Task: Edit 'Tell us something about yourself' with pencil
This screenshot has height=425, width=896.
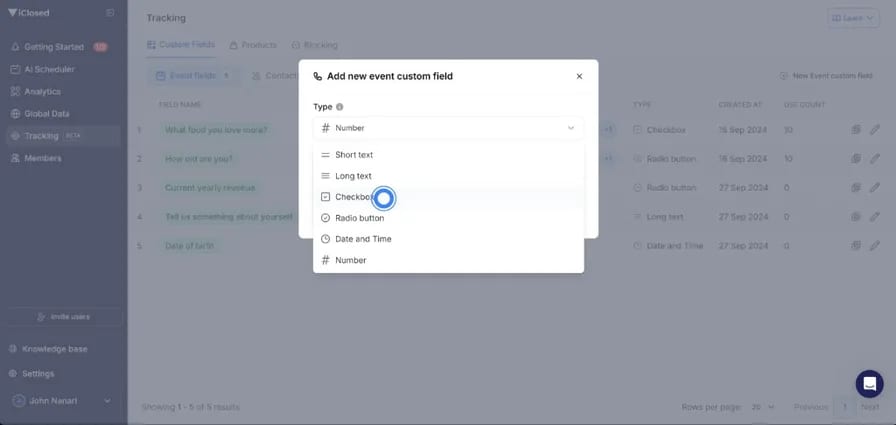Action: click(875, 216)
